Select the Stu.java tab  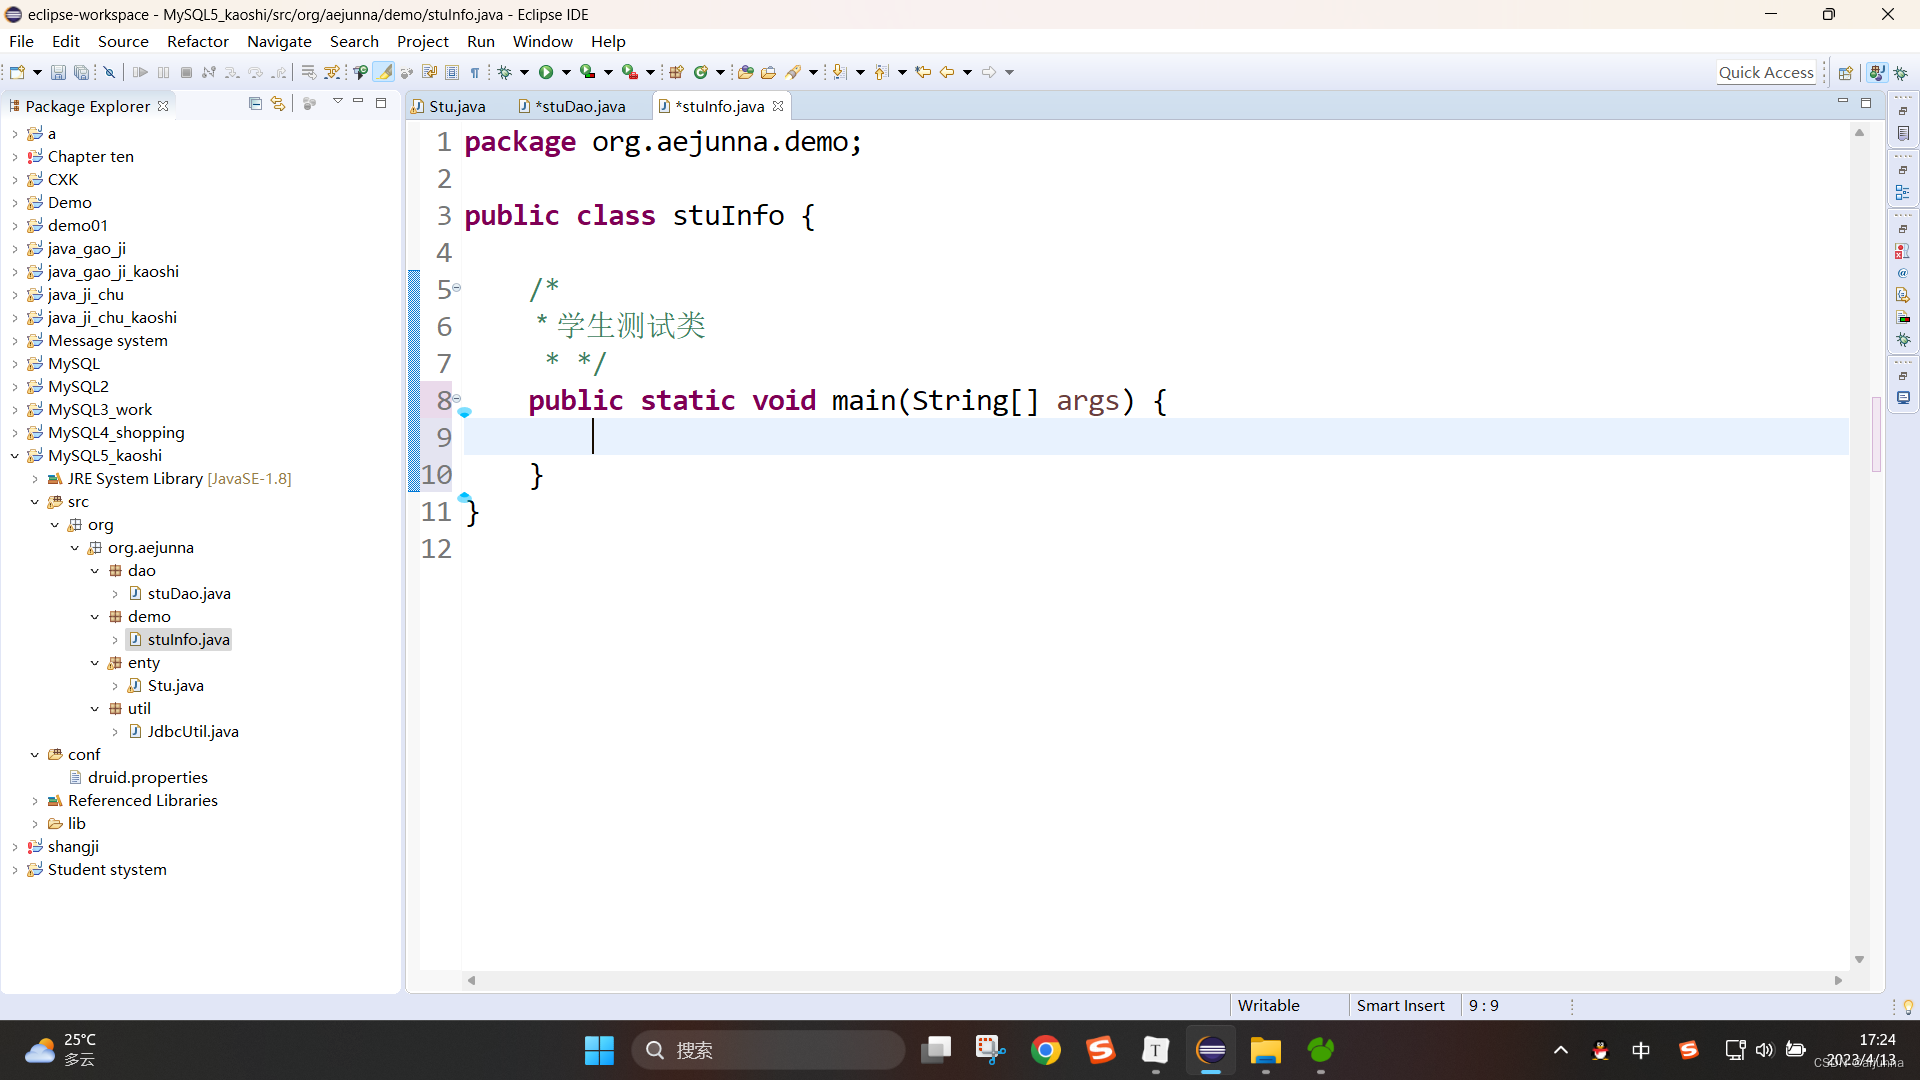coord(456,107)
